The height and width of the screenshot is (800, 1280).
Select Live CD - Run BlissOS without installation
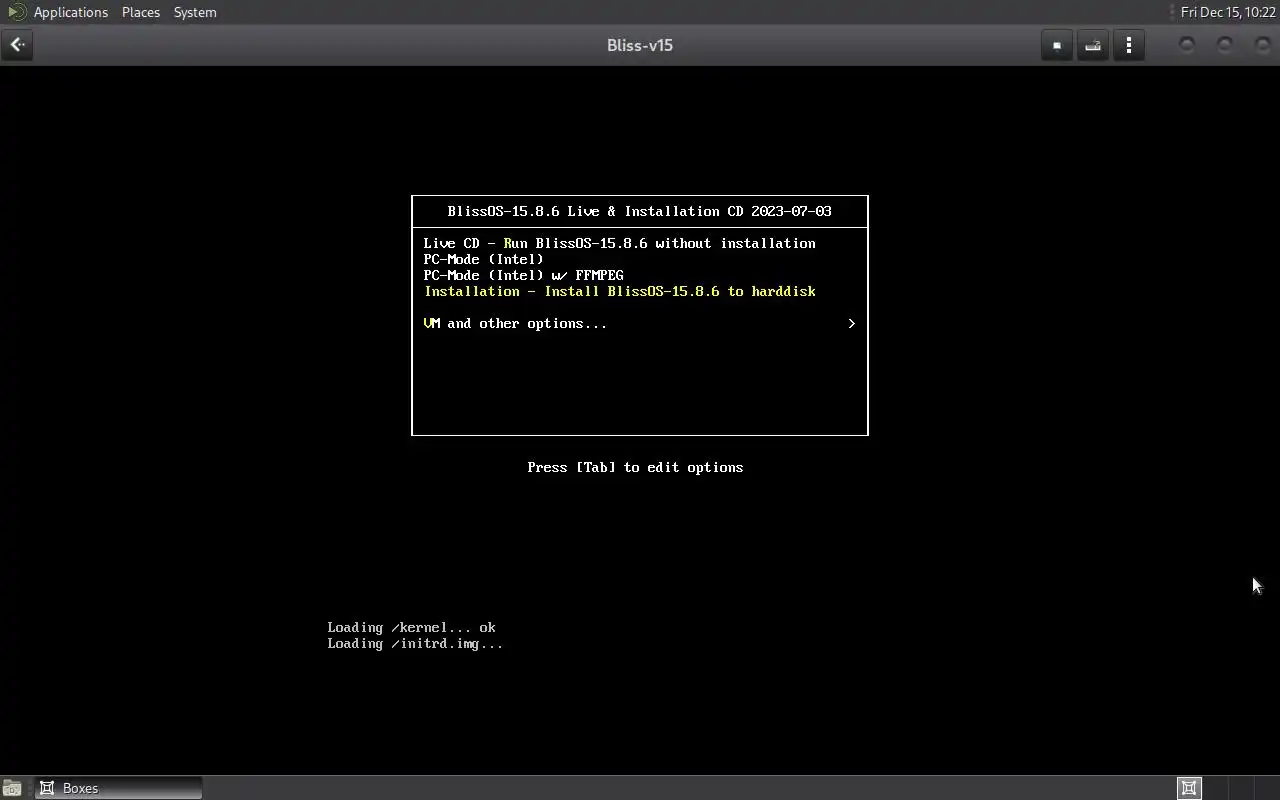pos(619,243)
